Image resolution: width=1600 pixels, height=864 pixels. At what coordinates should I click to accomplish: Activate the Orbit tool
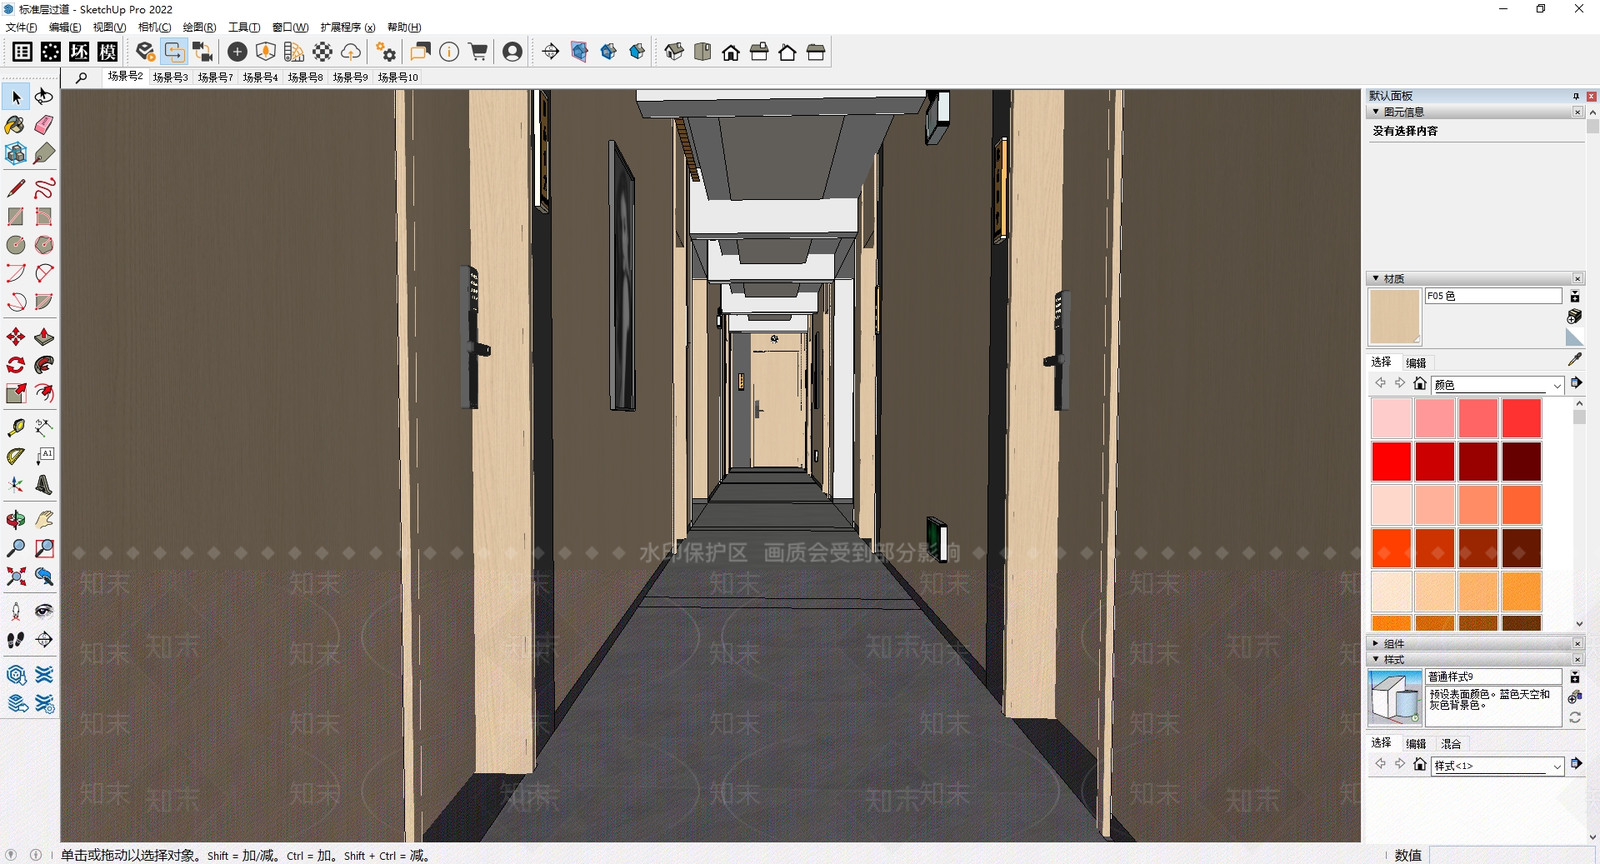(15, 520)
